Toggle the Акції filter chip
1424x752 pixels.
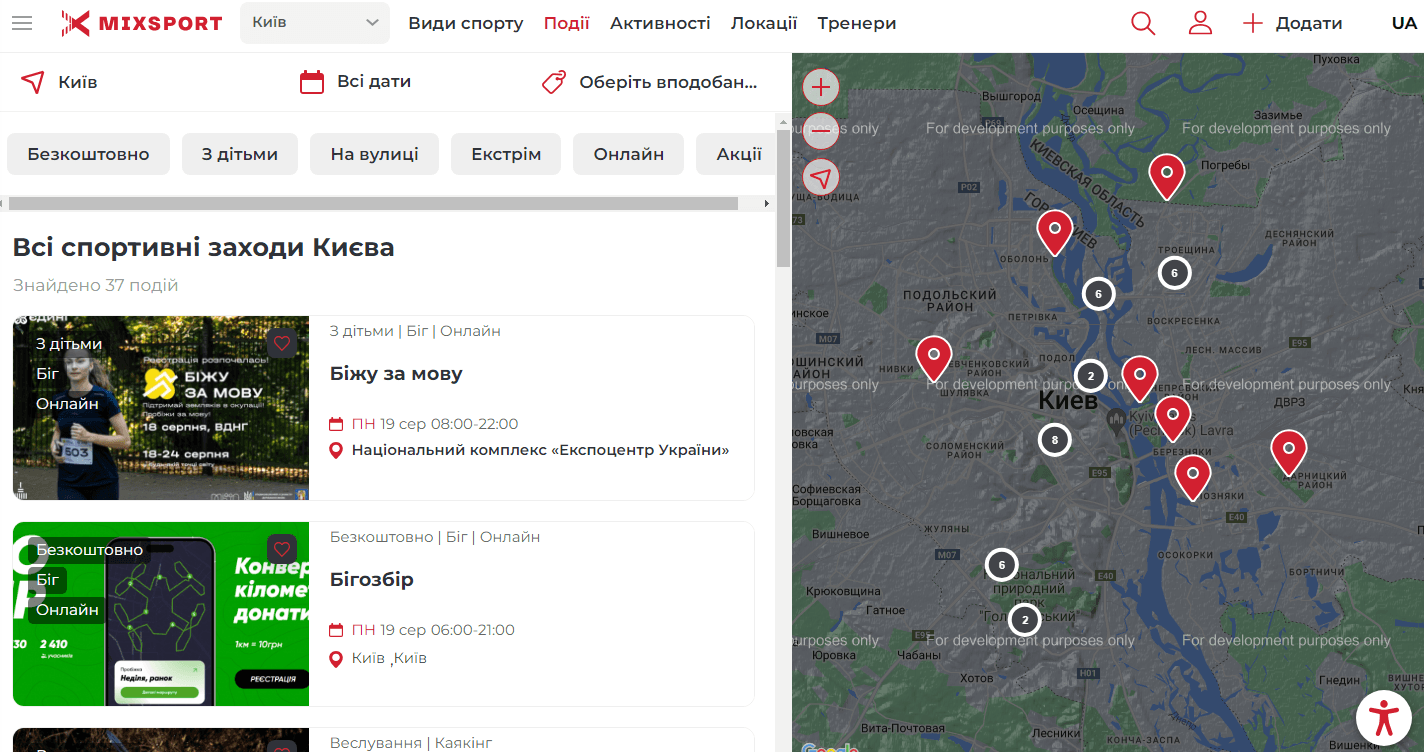pos(736,154)
